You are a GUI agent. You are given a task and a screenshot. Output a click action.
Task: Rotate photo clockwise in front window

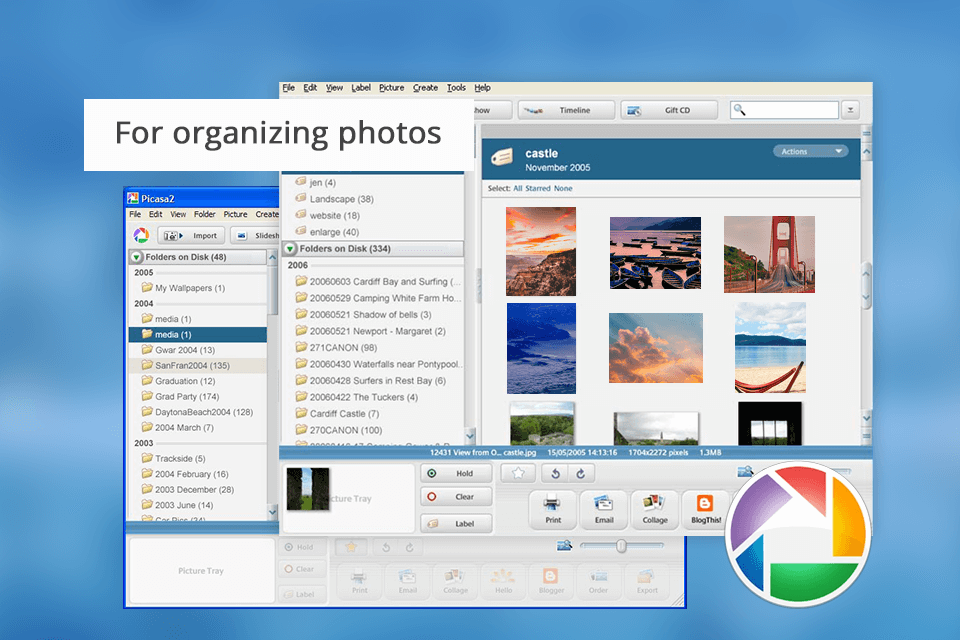click(580, 473)
